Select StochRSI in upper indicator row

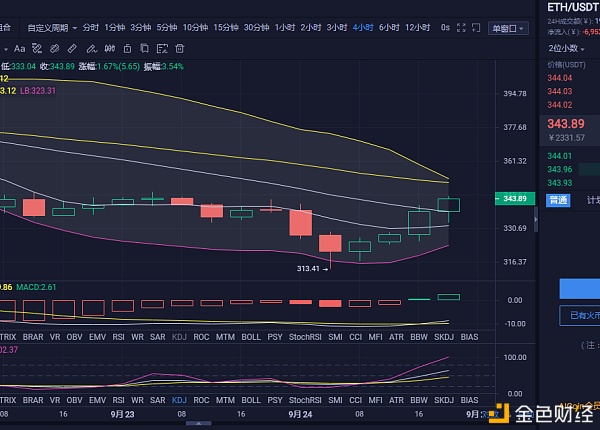305,337
